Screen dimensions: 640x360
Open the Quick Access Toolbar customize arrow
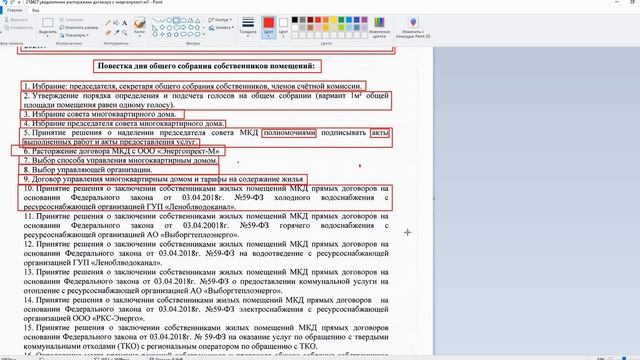tap(19, 2)
